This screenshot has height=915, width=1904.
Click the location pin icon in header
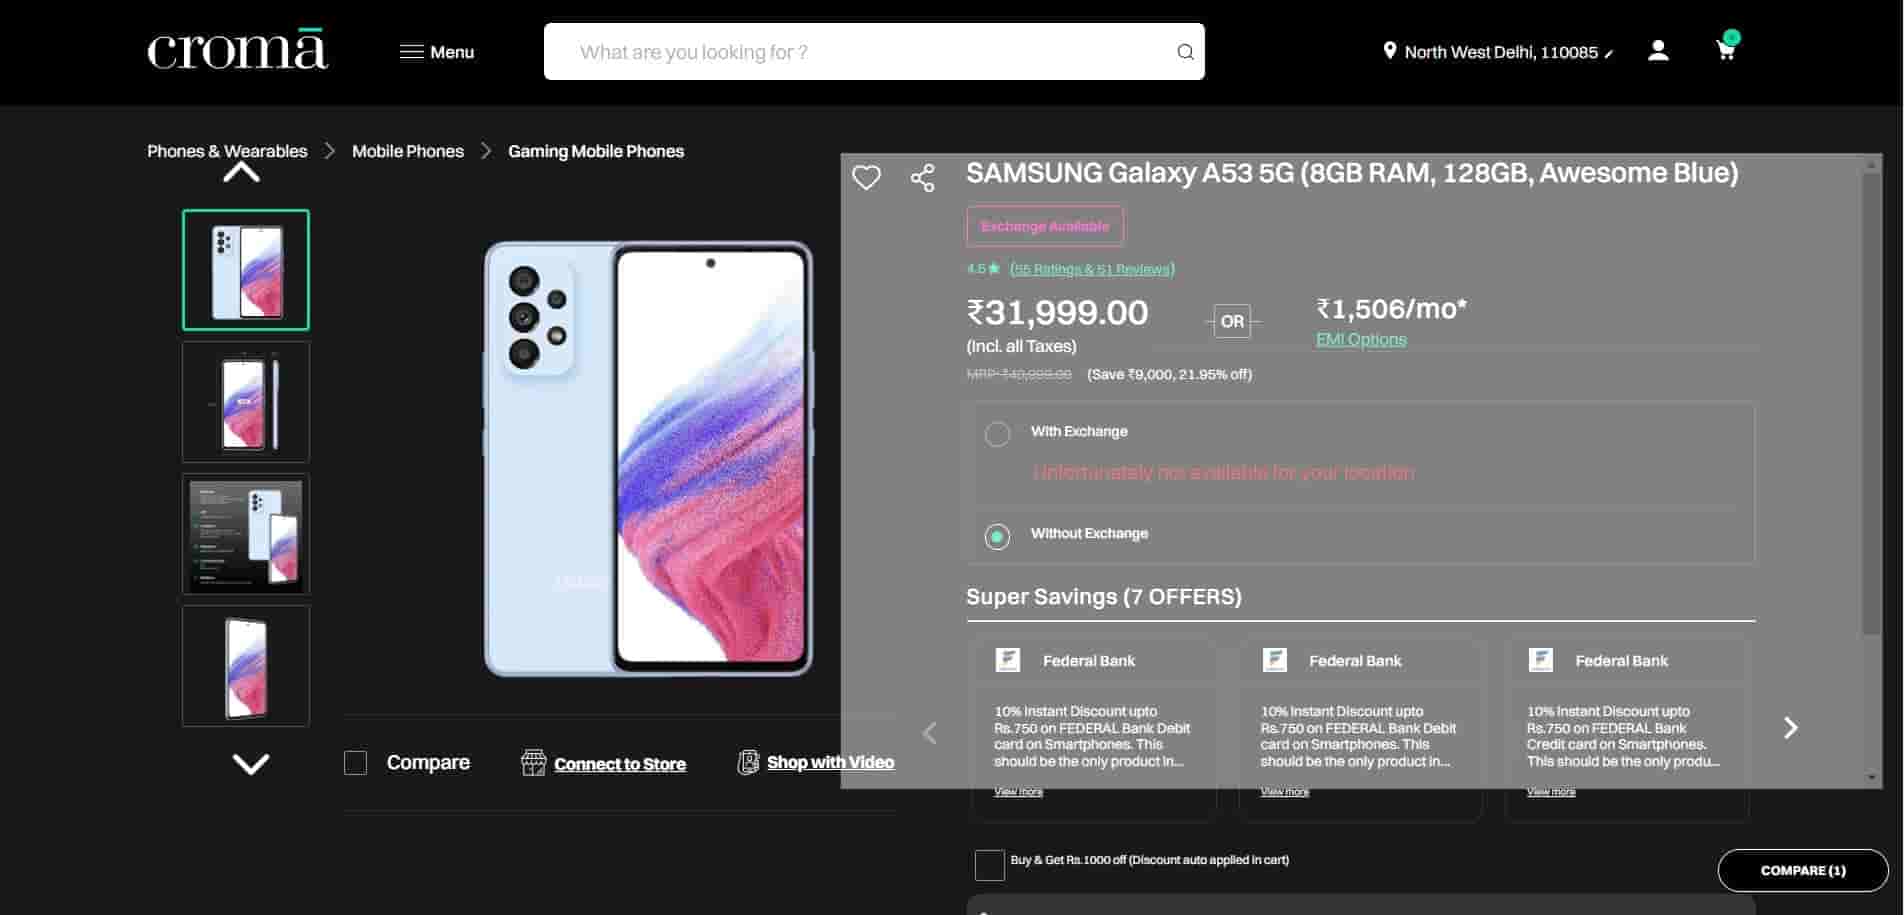coord(1389,51)
